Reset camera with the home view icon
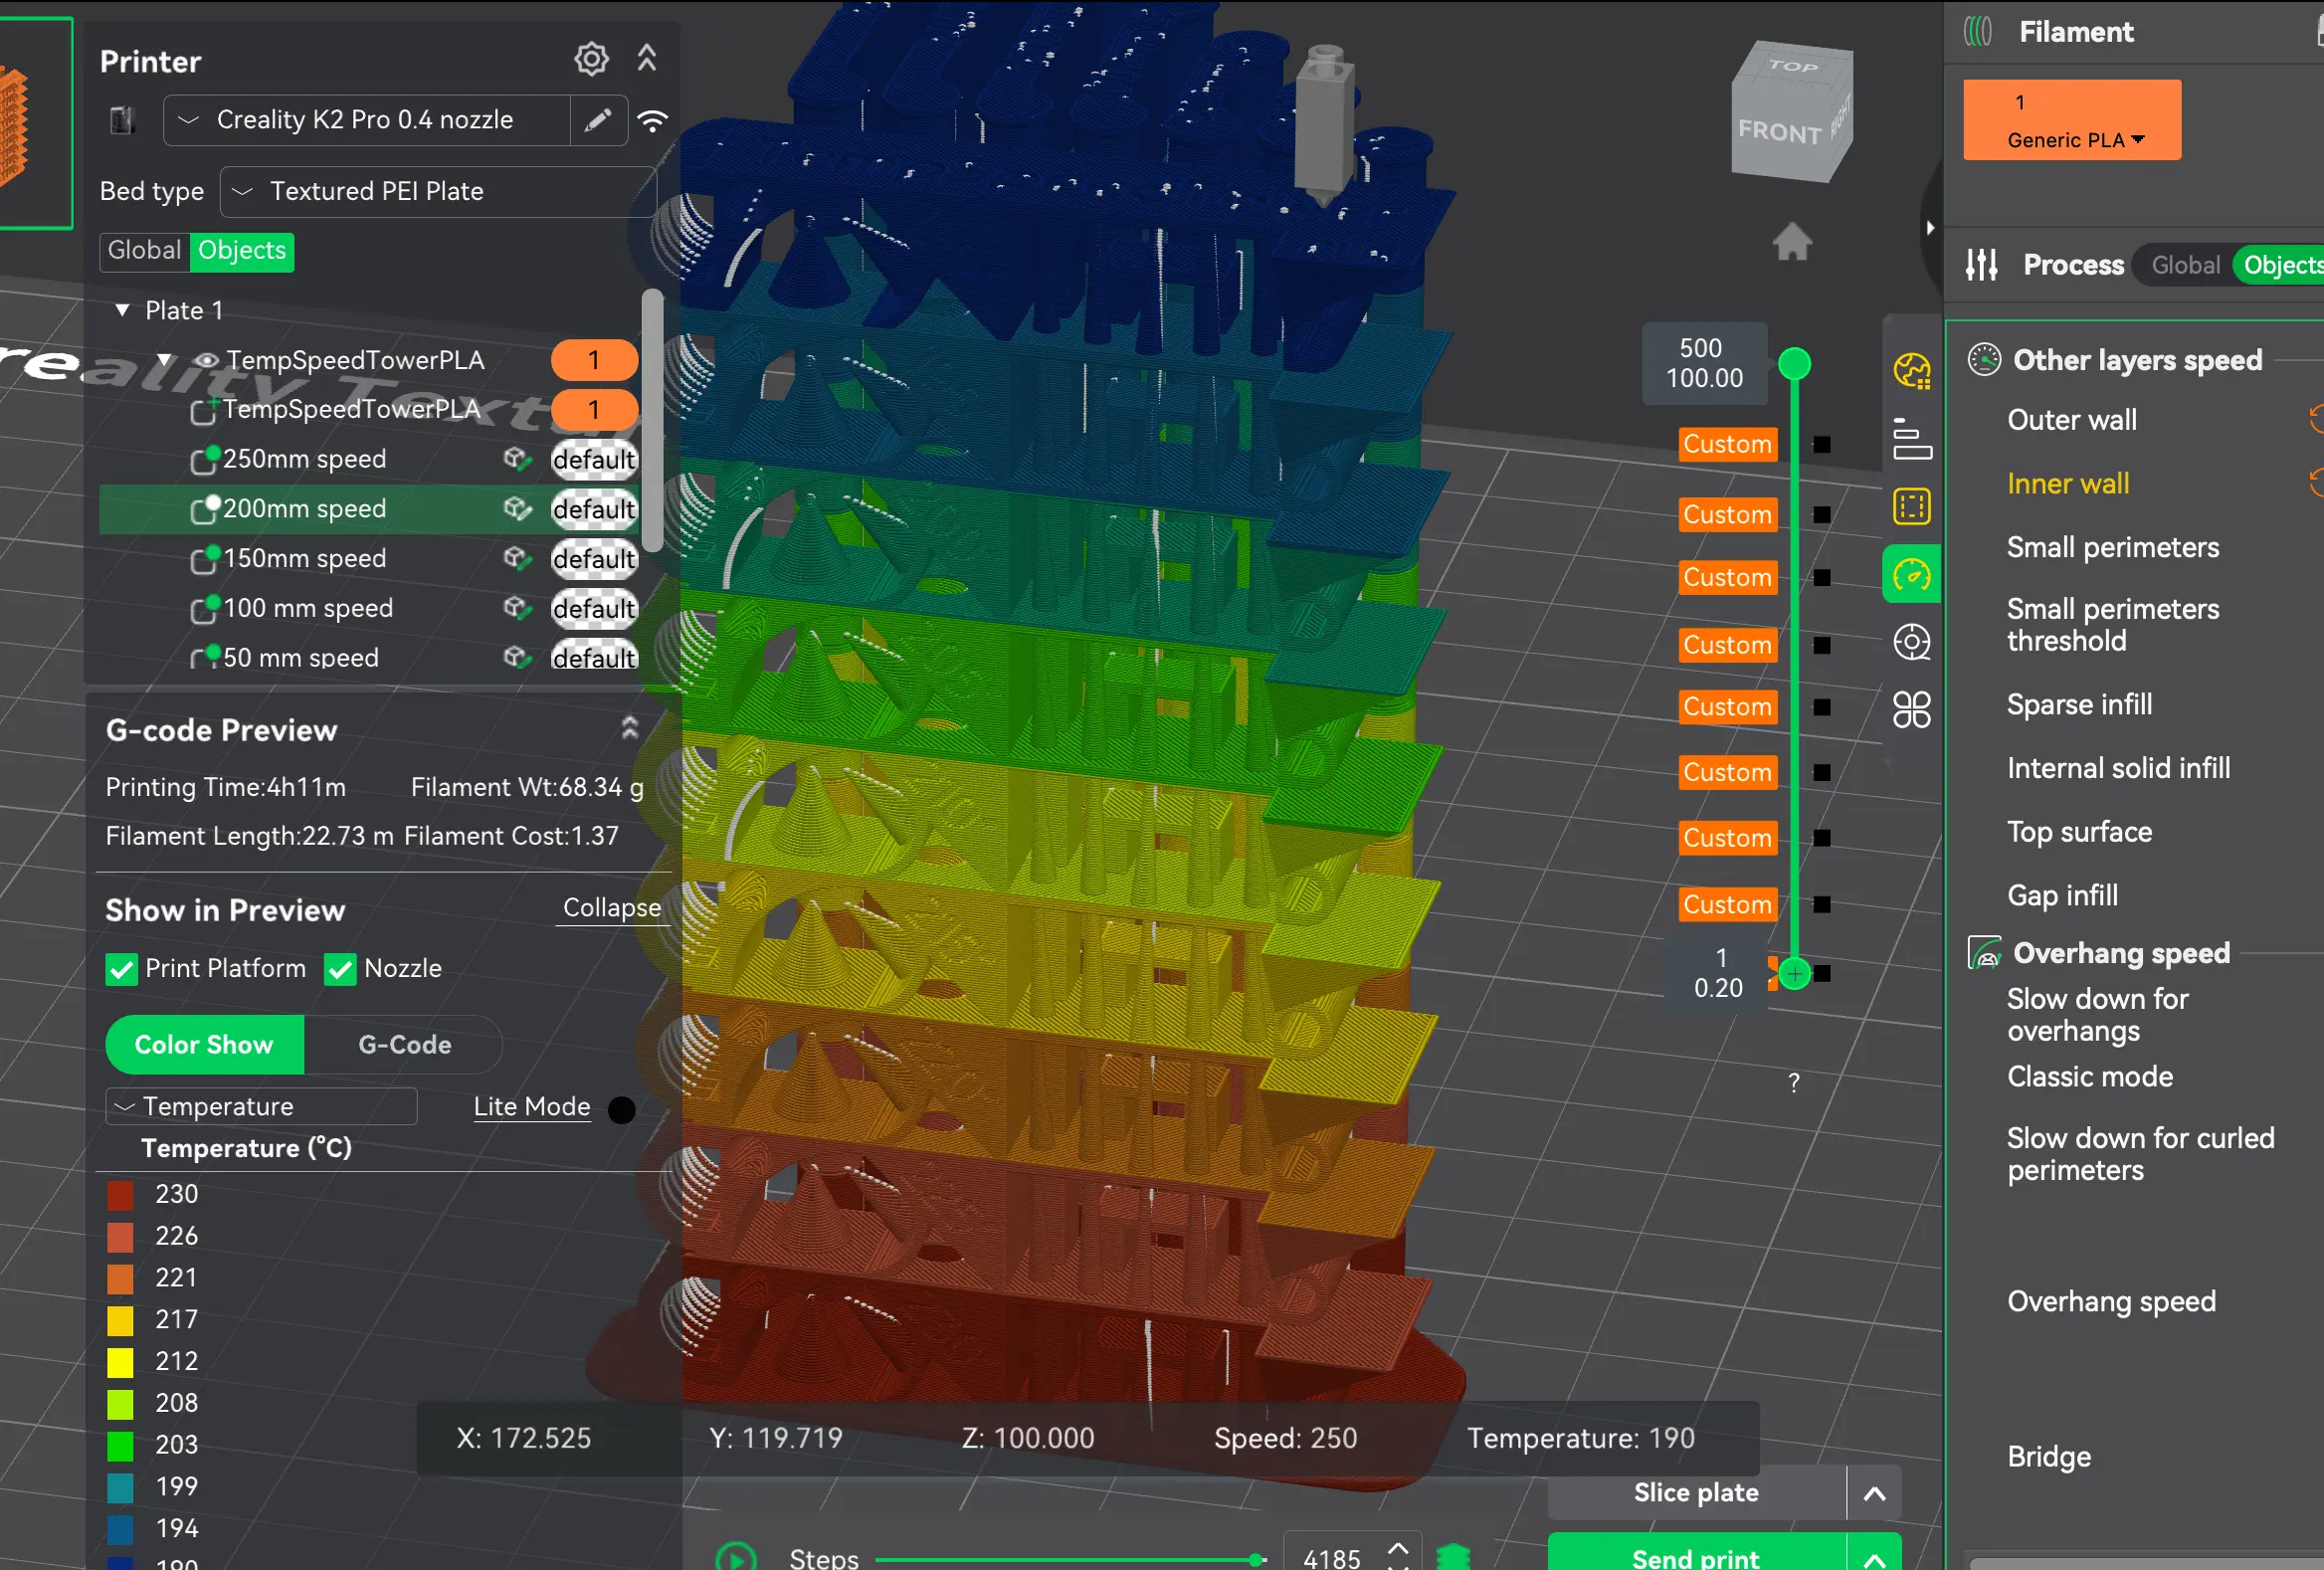 [x=1792, y=241]
